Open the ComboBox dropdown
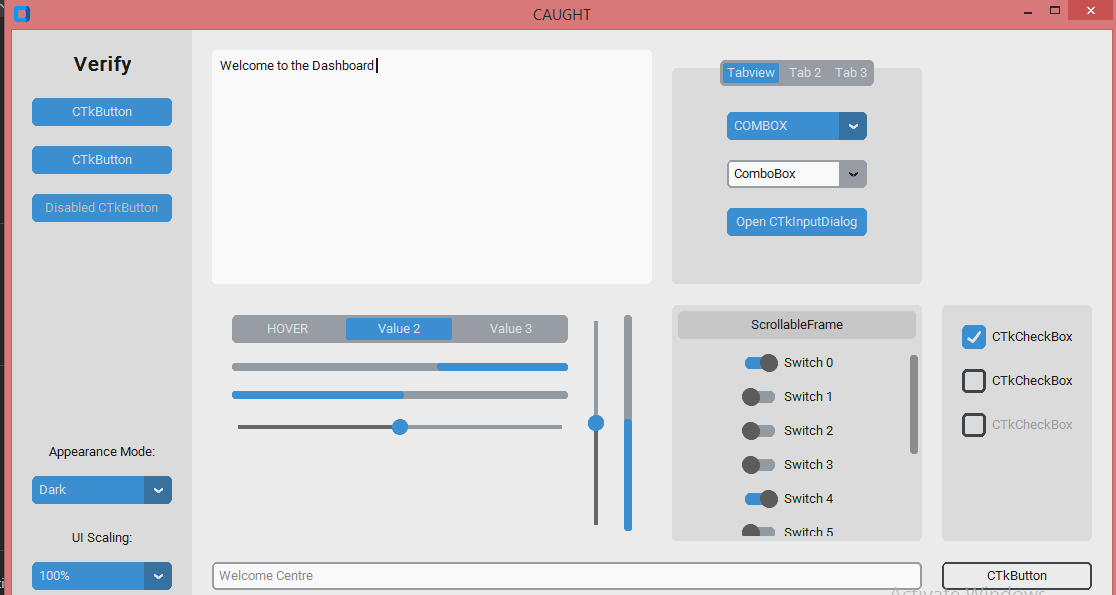1116x595 pixels. click(853, 174)
